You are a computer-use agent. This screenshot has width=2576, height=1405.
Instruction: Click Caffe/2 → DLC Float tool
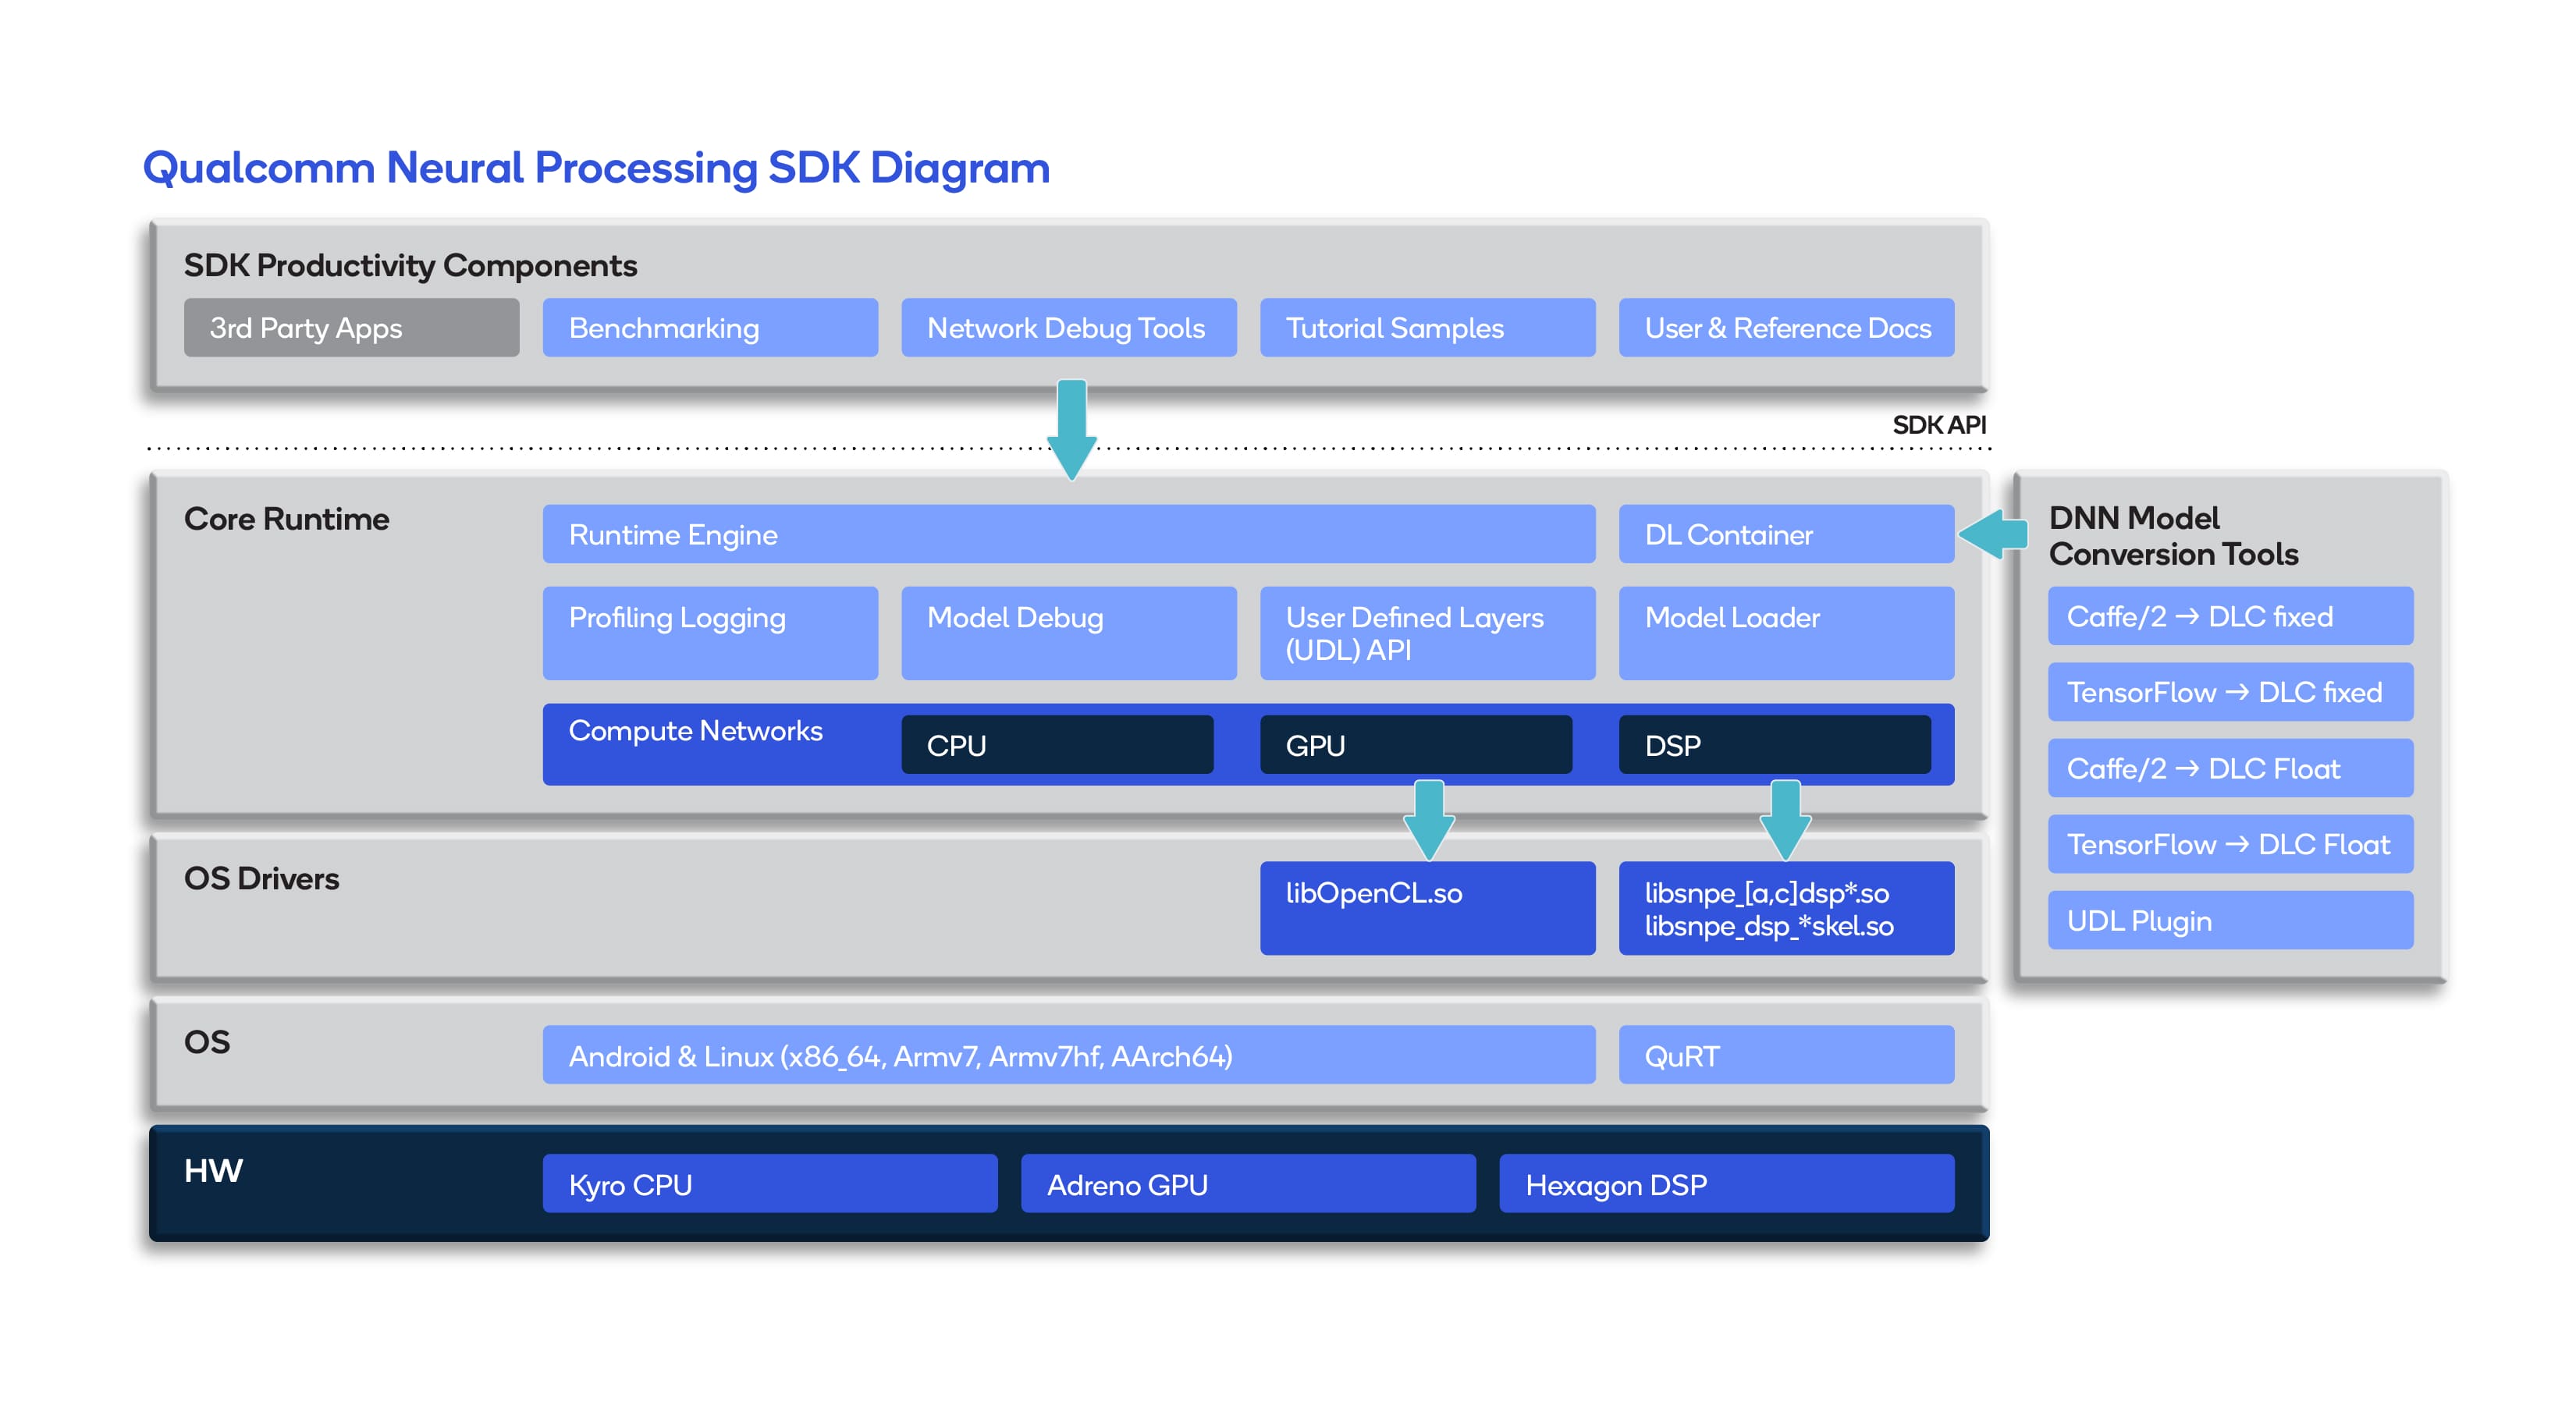[x=2230, y=768]
